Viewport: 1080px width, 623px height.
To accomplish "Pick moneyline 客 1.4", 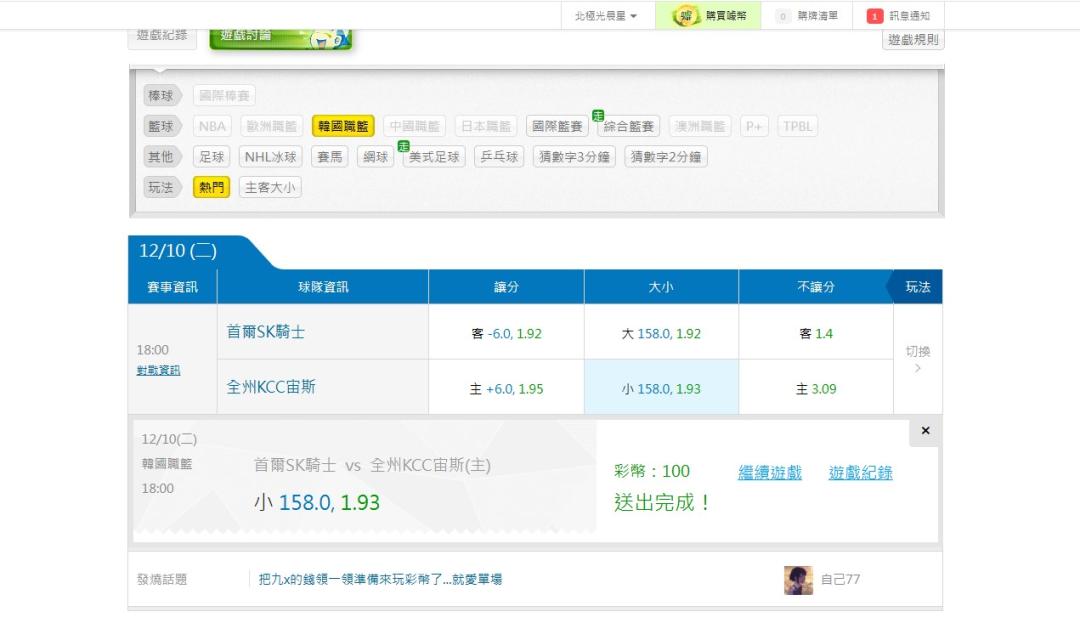I will click(x=816, y=333).
